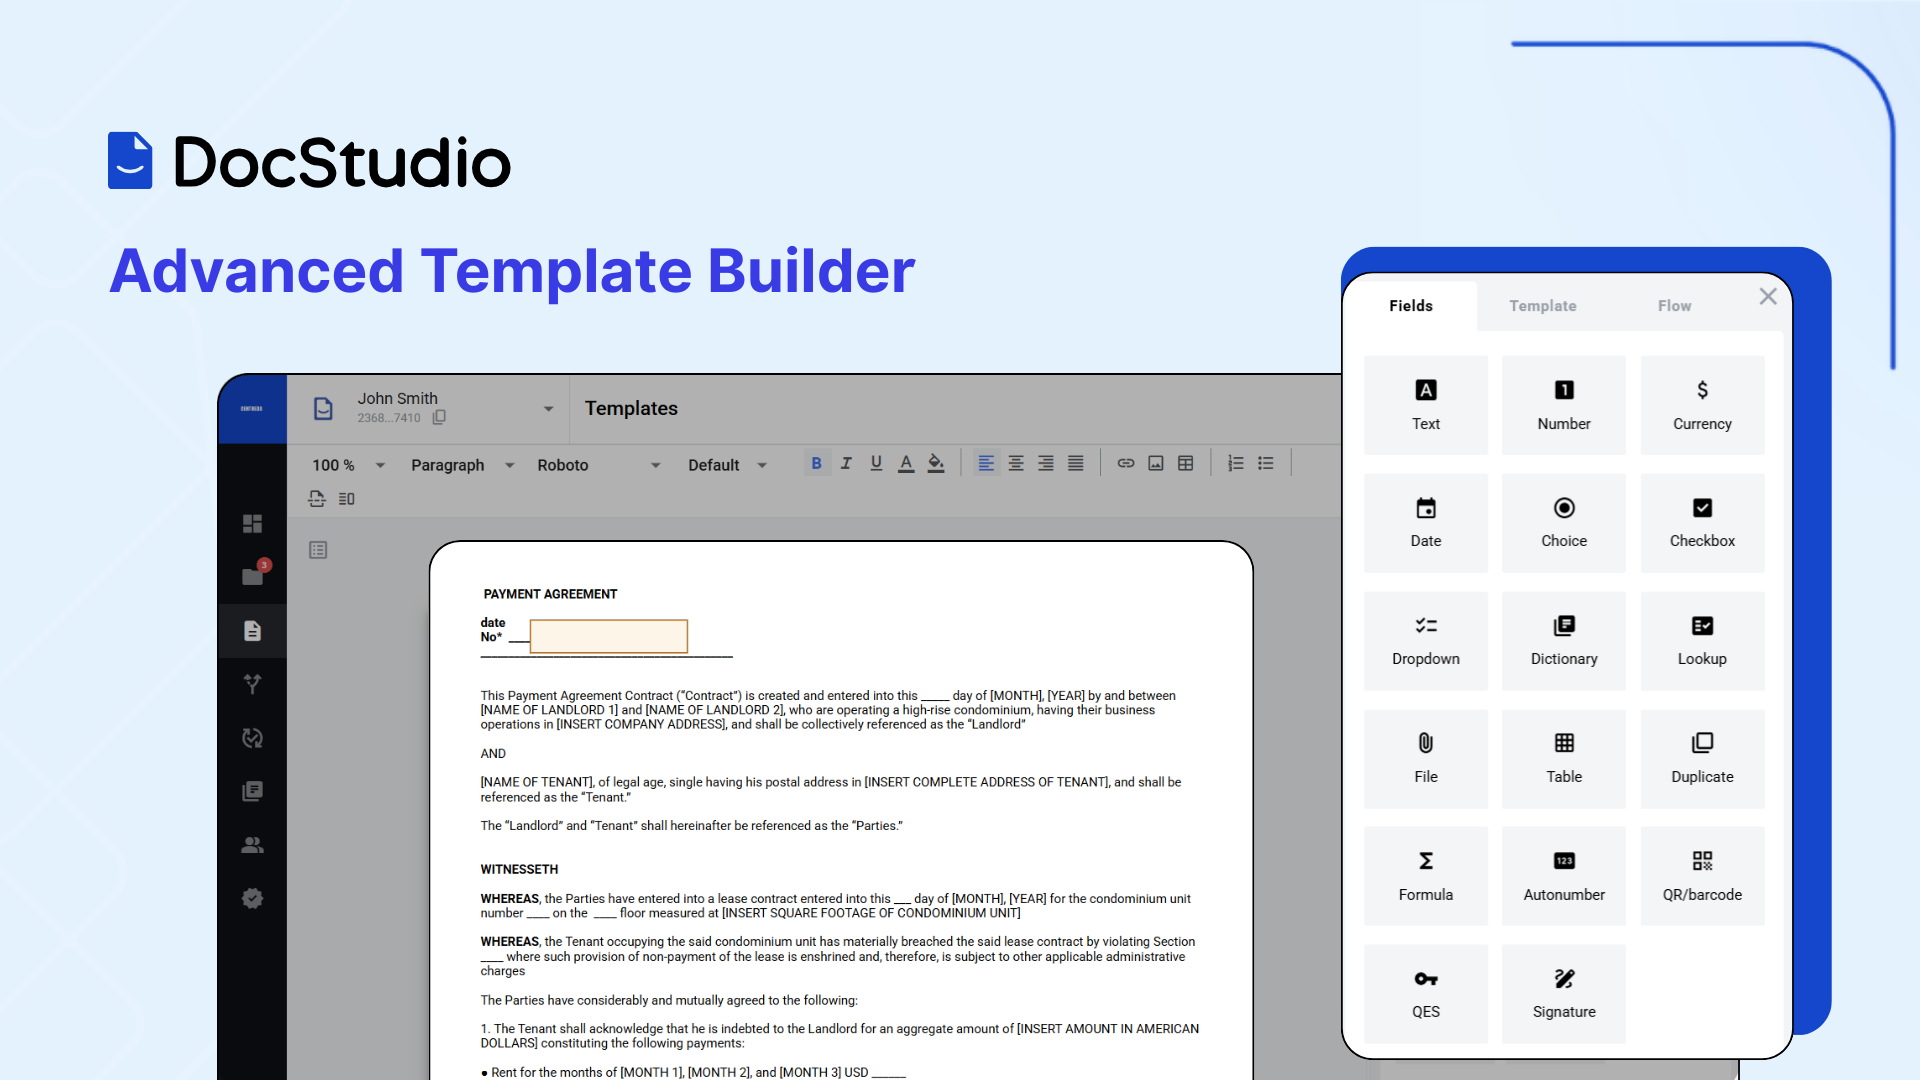Add a Signature field
1920x1080 pixels.
1563,993
